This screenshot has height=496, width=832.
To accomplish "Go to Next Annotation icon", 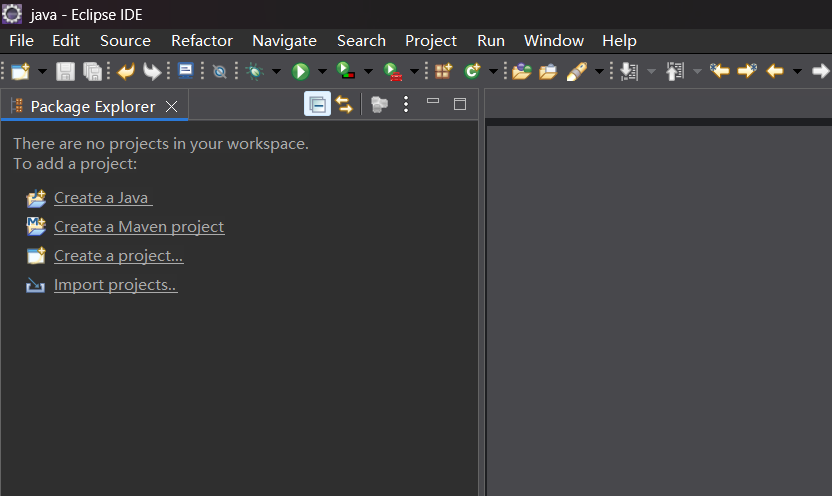I will pos(629,71).
